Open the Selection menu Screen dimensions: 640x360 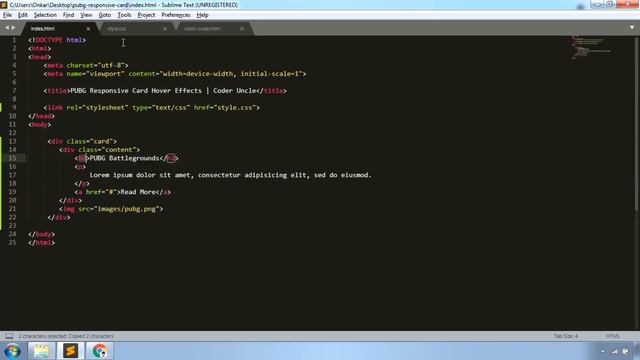[x=45, y=15]
